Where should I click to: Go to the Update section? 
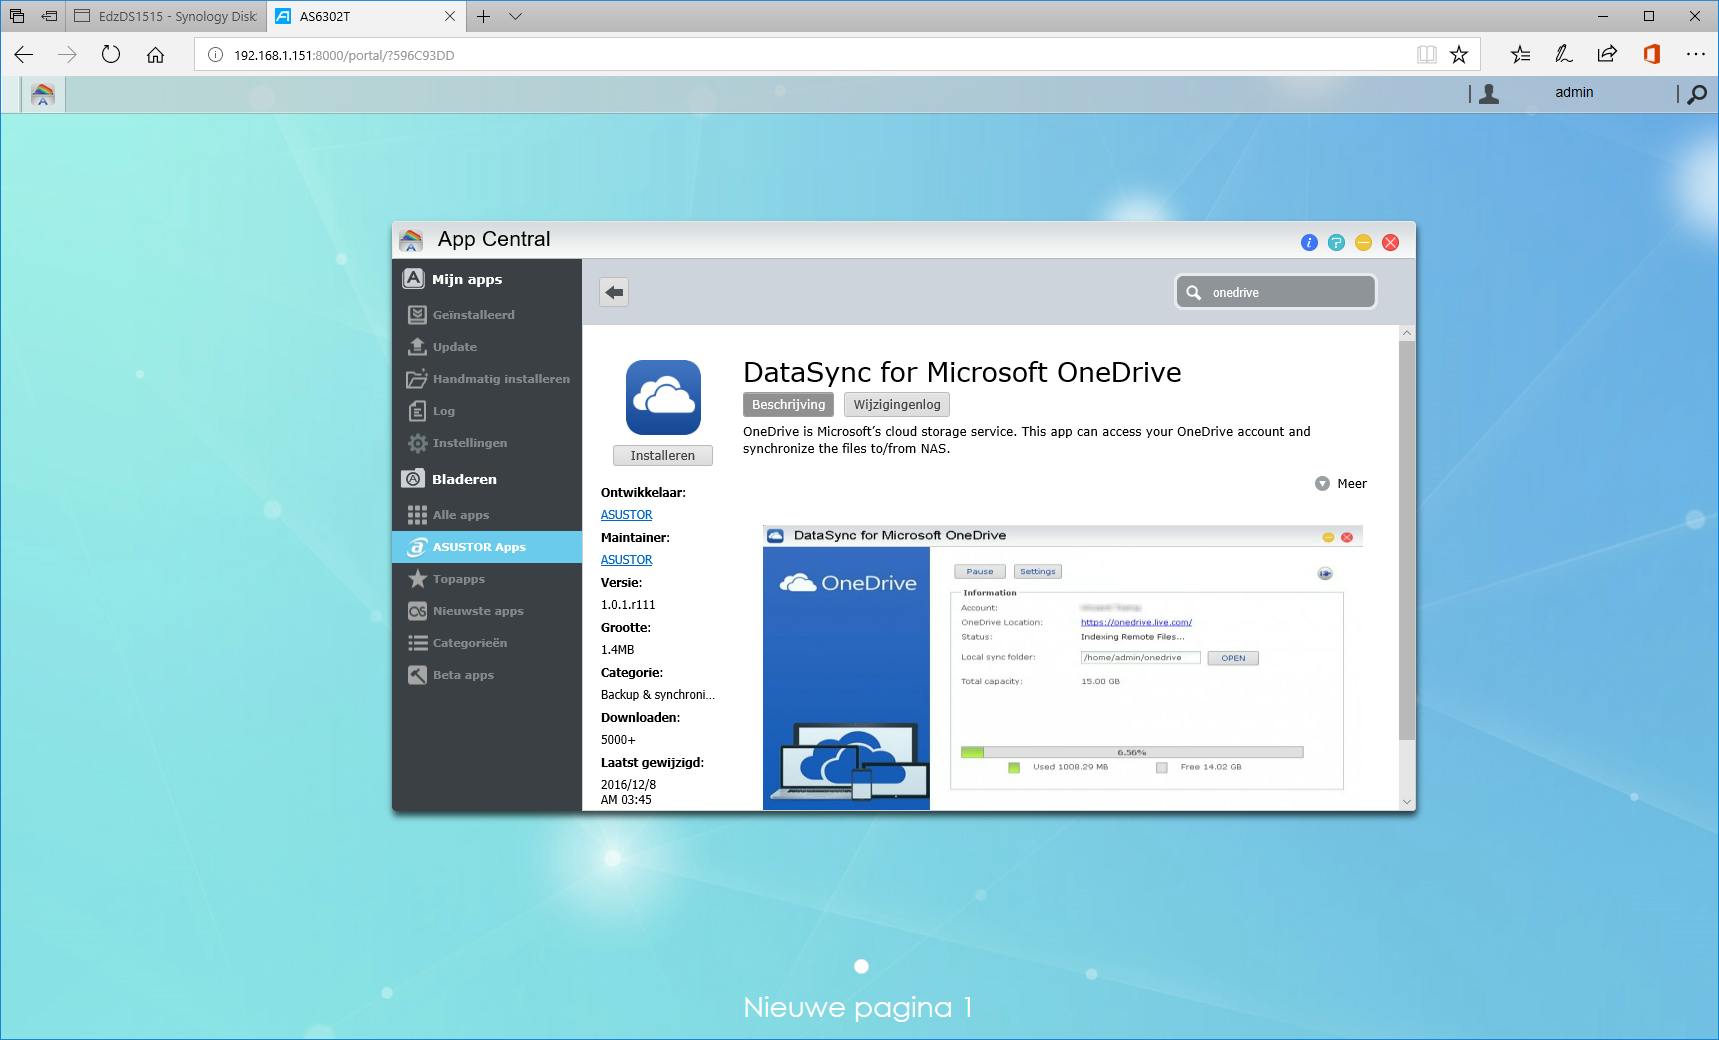(x=487, y=347)
